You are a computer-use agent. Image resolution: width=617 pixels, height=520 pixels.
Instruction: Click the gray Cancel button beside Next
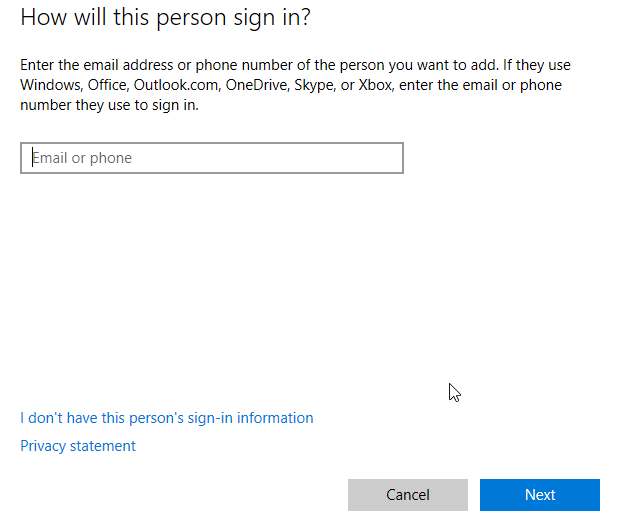(408, 495)
